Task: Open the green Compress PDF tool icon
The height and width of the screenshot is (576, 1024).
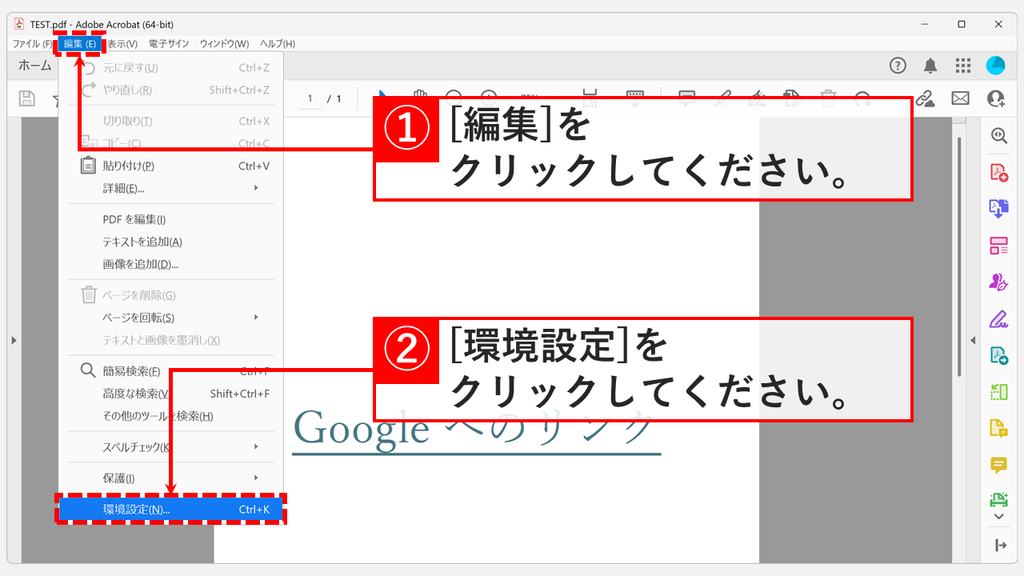Action: click(x=999, y=392)
